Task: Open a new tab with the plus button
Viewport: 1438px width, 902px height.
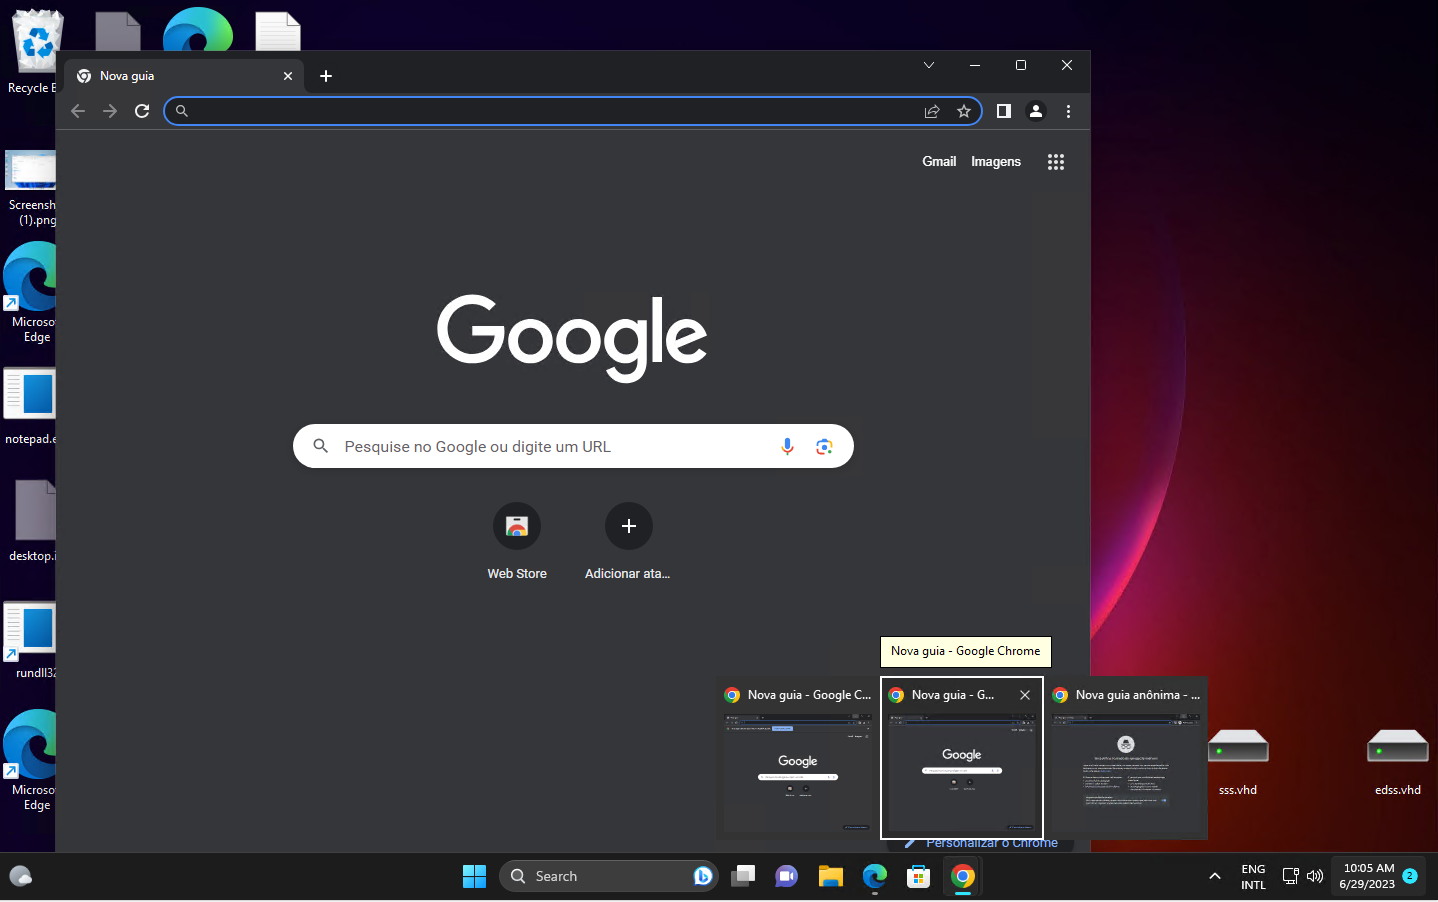Action: tap(326, 76)
